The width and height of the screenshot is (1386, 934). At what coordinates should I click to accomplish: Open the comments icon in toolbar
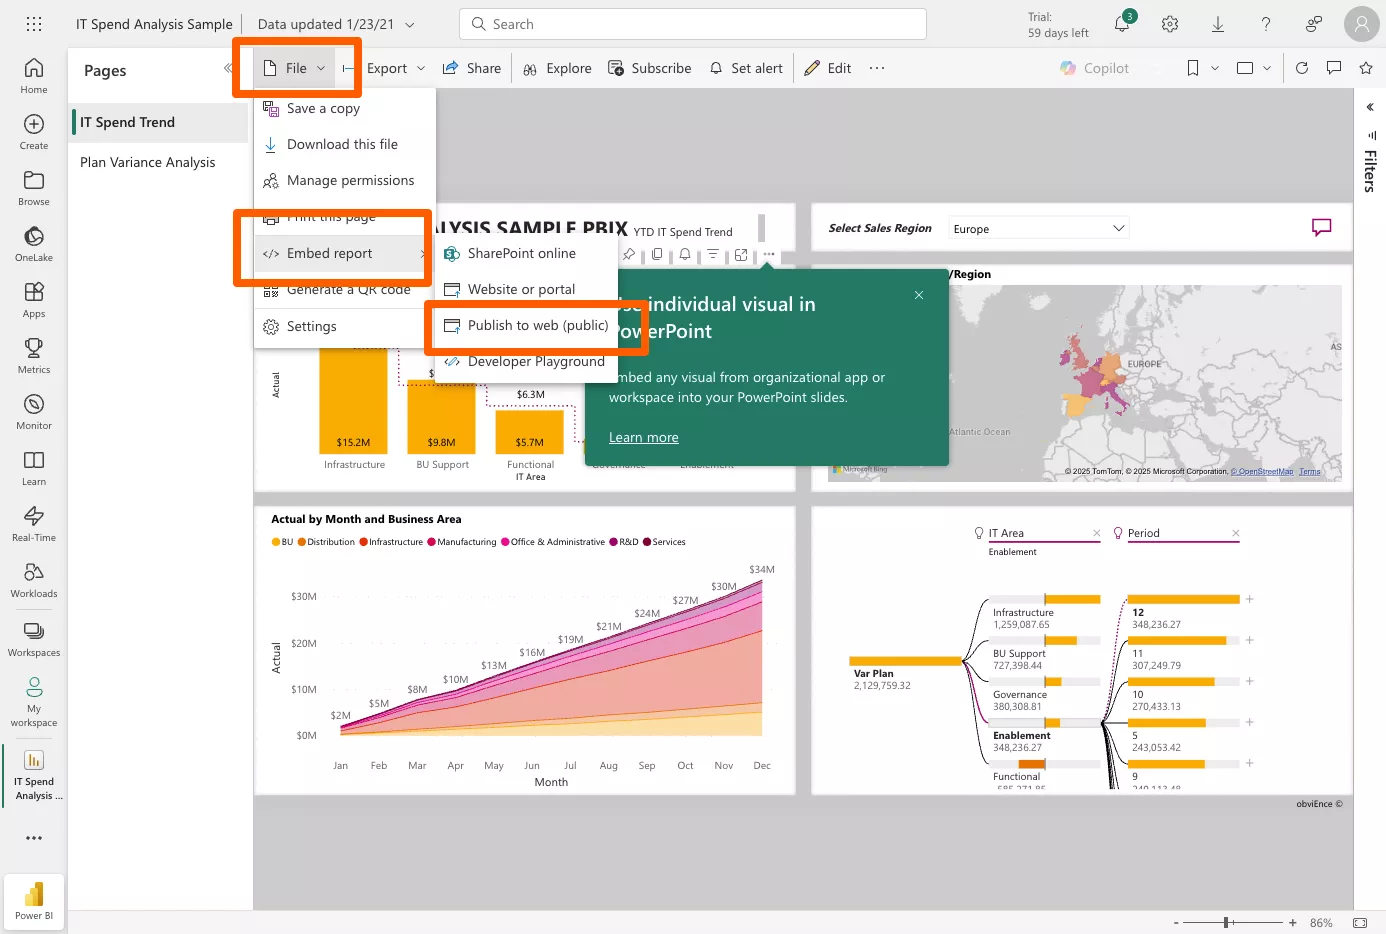[1334, 68]
